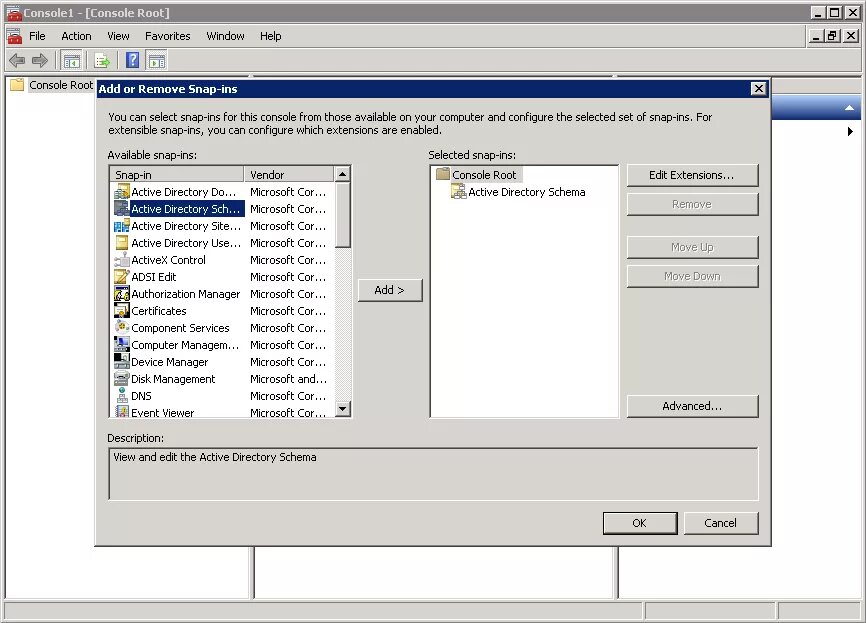Viewport: 866px width, 623px height.
Task: Select the Component Services row text
Action: pyautogui.click(x=180, y=328)
